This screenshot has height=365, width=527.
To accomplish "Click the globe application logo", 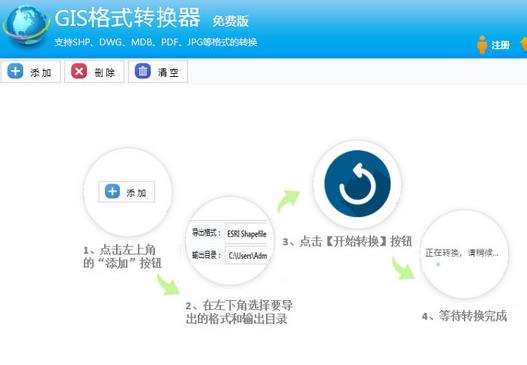I will pos(26,26).
